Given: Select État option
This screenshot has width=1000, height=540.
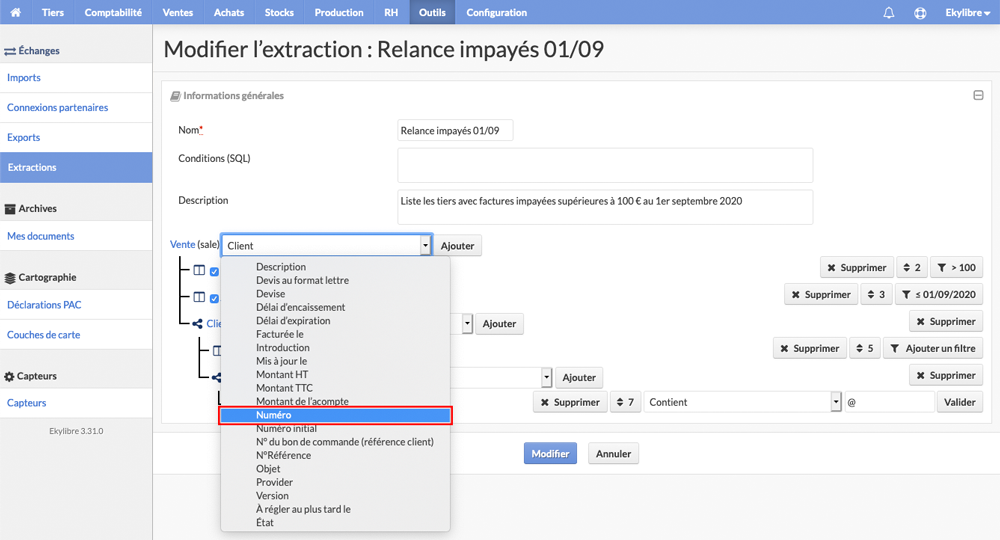Looking at the screenshot, I should pos(265,522).
